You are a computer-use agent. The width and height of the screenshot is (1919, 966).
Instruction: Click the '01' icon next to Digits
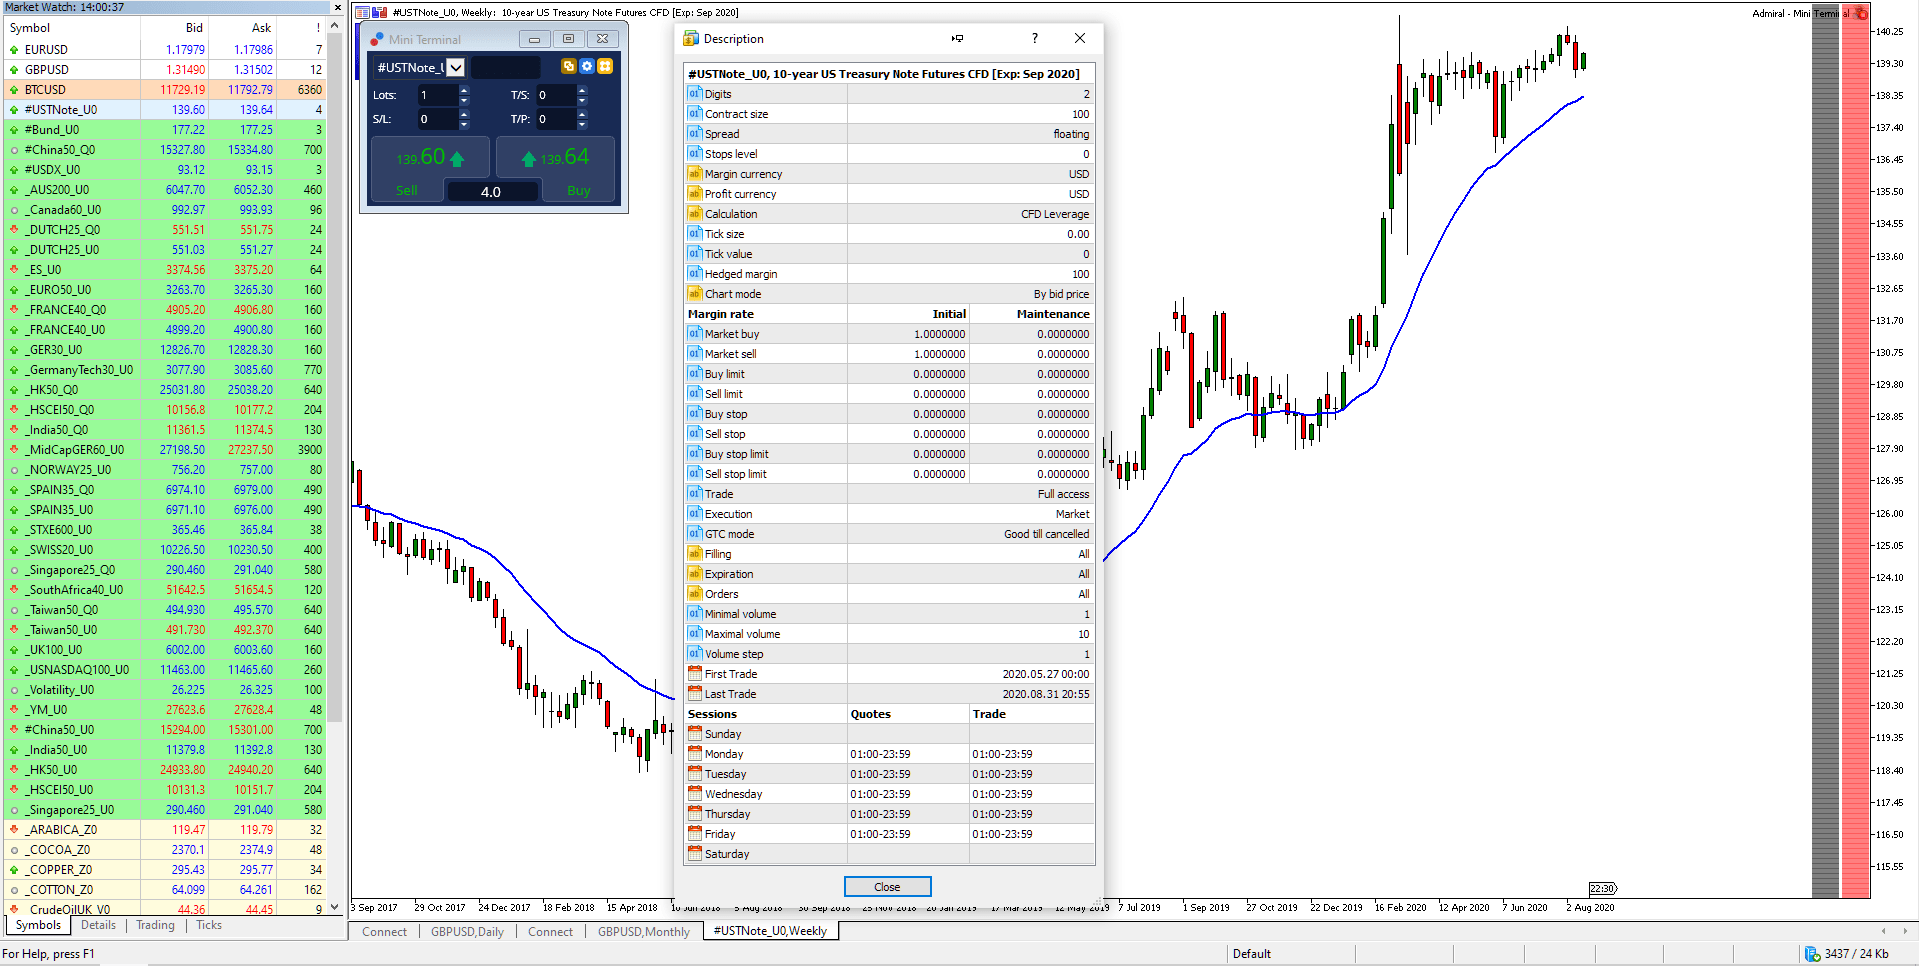pyautogui.click(x=694, y=93)
